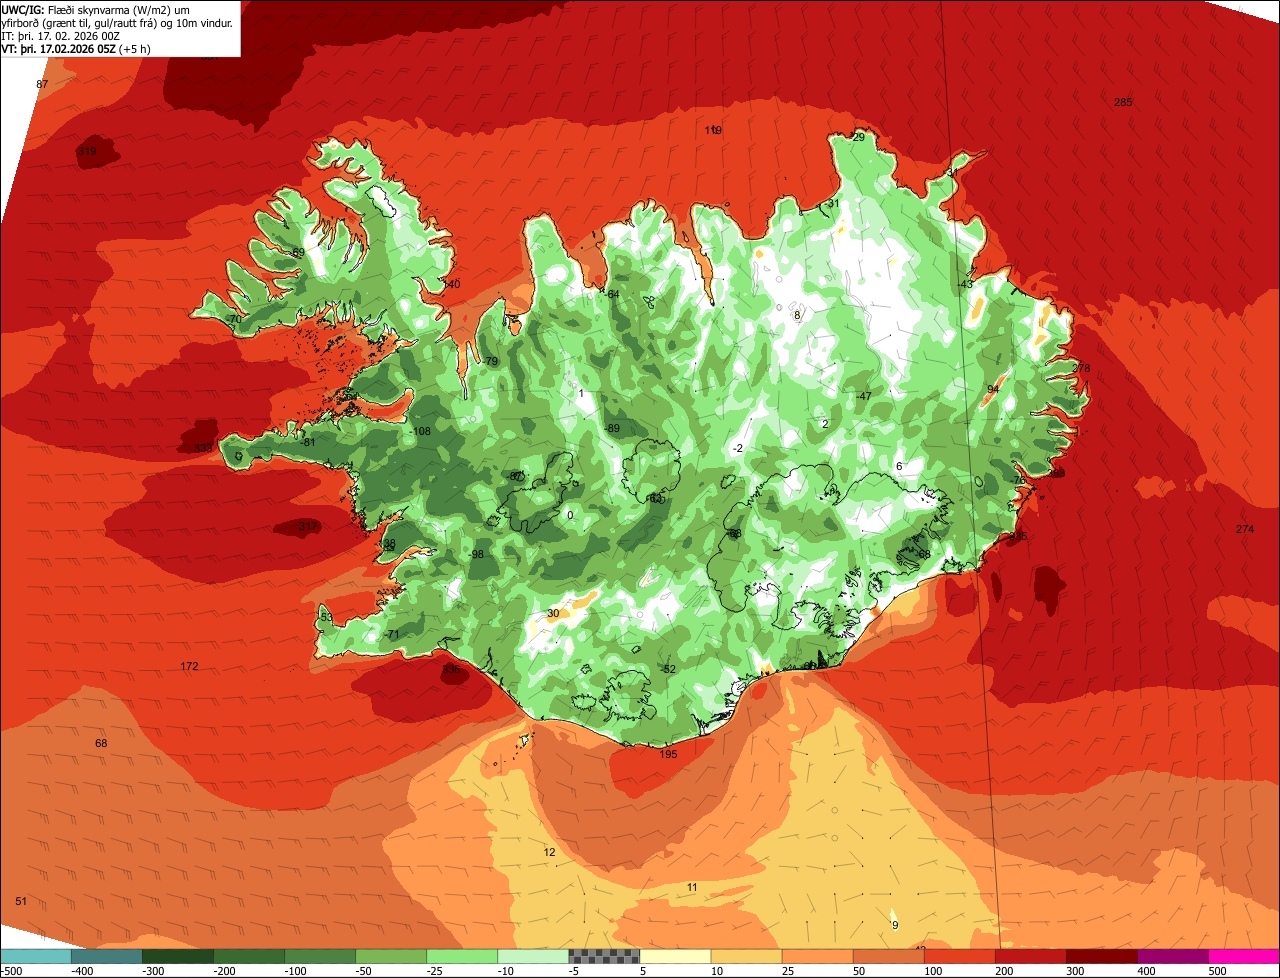Click the '-47' map value
Screen dimensions: 1280x978
click(863, 396)
